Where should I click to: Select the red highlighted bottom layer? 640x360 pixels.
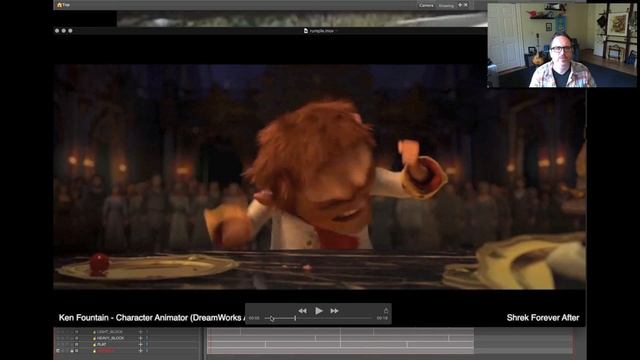(x=105, y=351)
